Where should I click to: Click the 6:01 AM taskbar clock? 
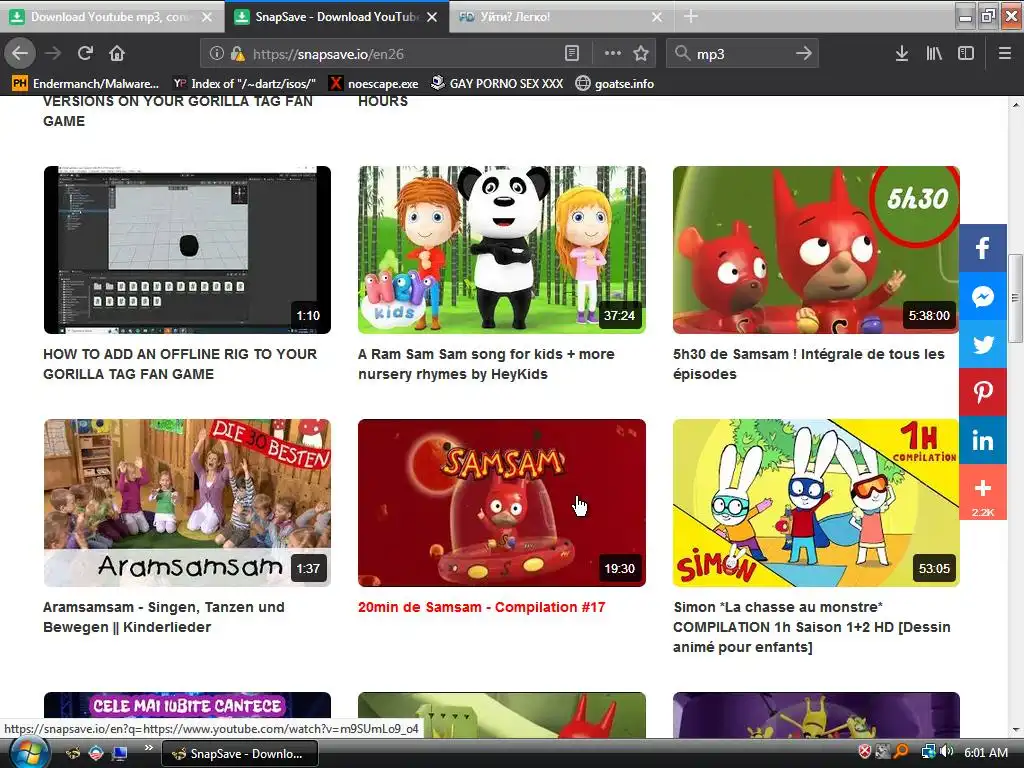(986, 753)
